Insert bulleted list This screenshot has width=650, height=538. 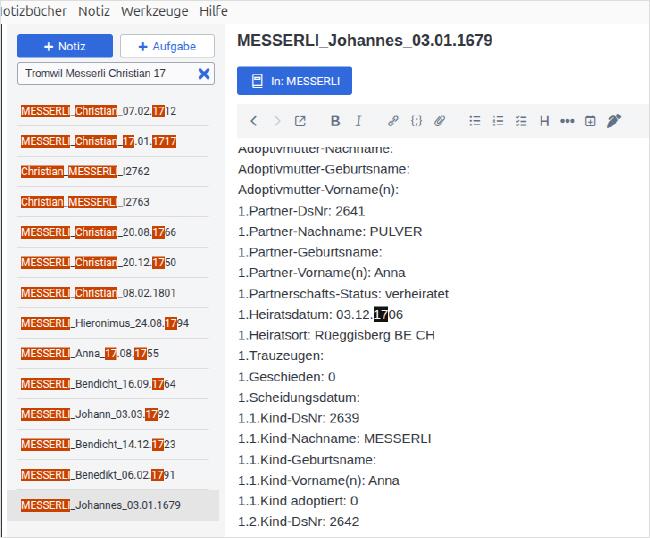click(475, 121)
